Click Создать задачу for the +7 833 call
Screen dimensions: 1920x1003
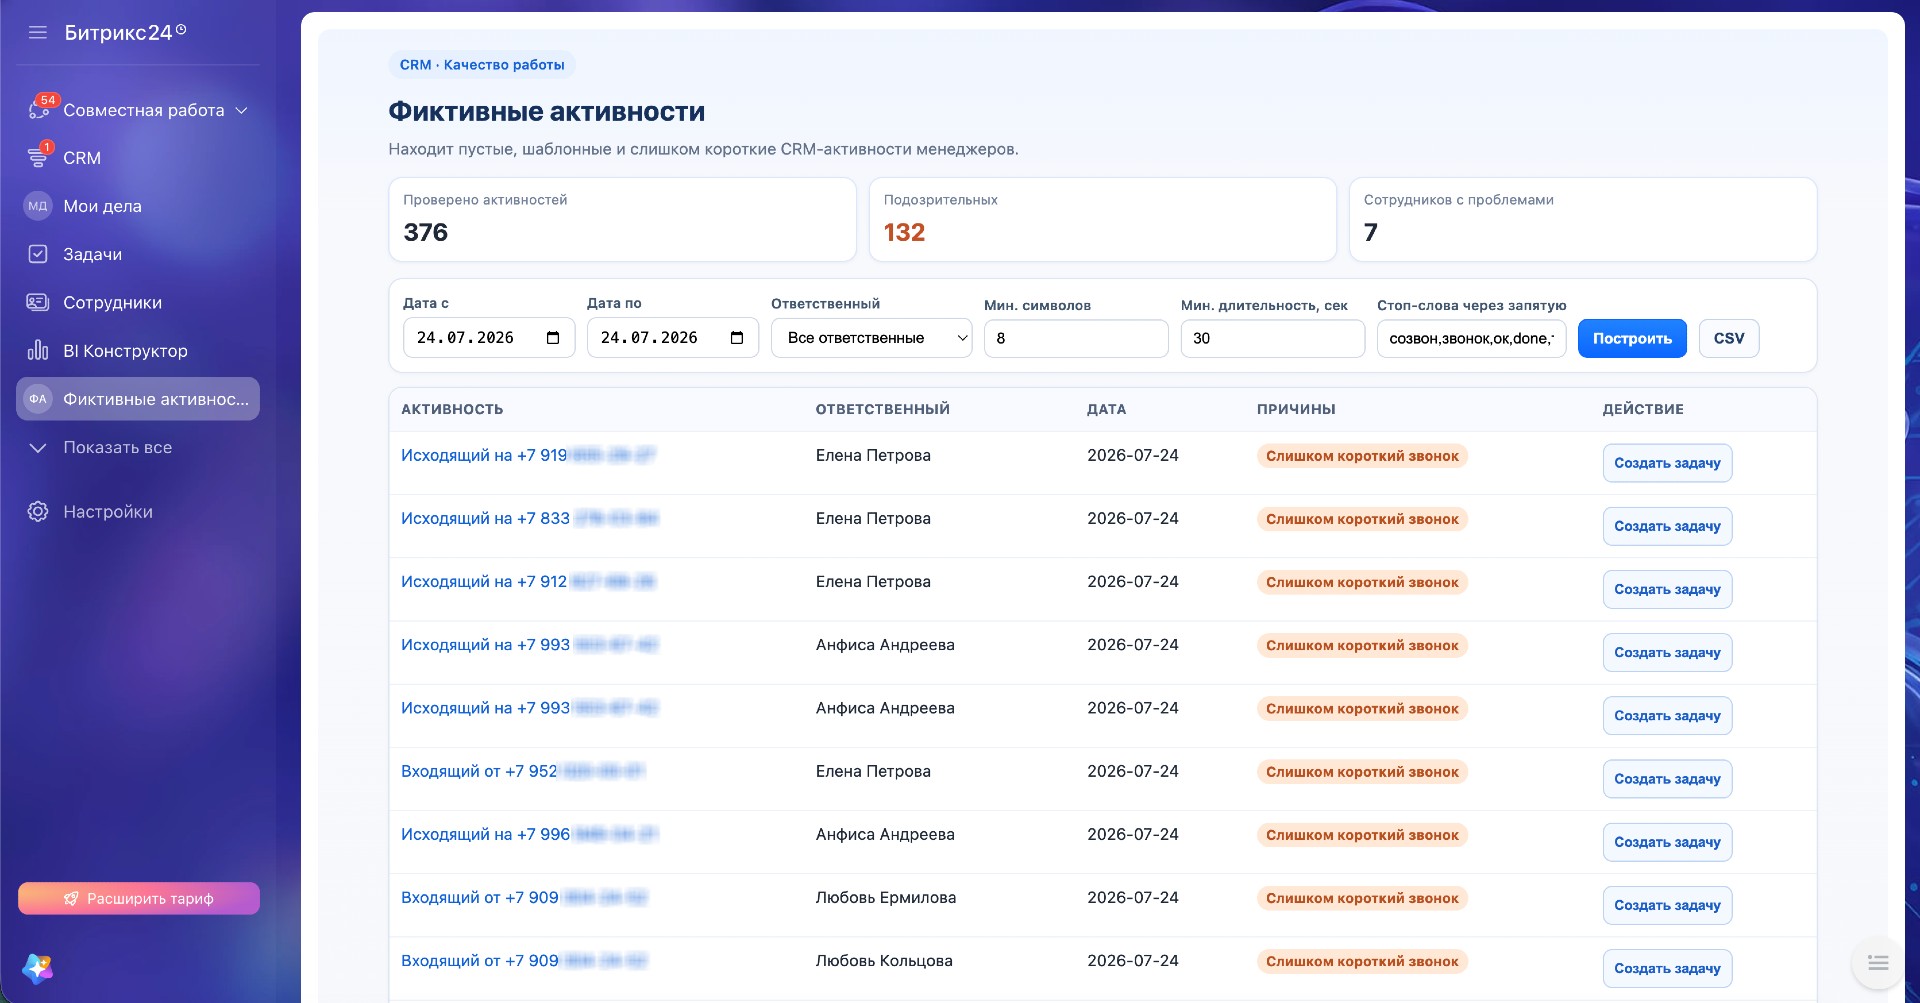click(1667, 526)
